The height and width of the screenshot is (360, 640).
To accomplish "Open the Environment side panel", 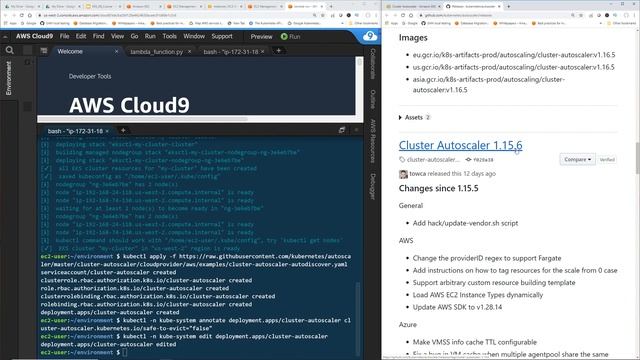I will (x=8, y=78).
